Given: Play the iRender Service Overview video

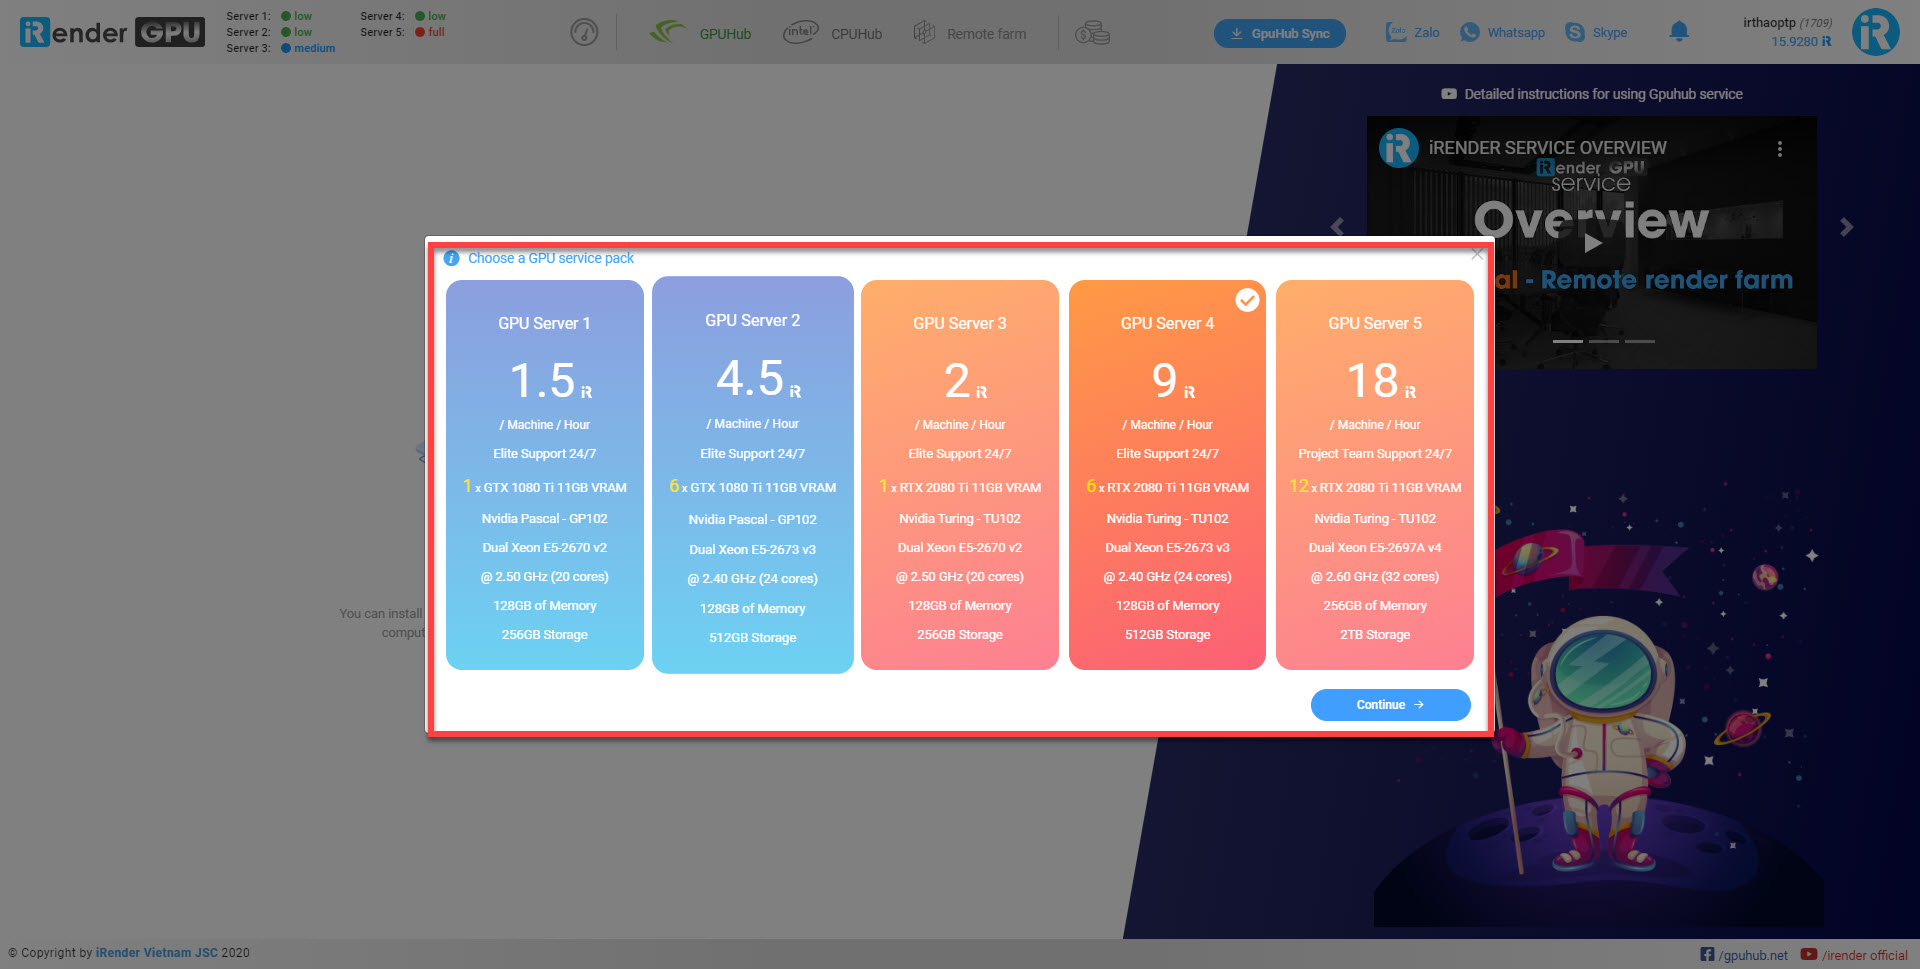Looking at the screenshot, I should coord(1592,242).
